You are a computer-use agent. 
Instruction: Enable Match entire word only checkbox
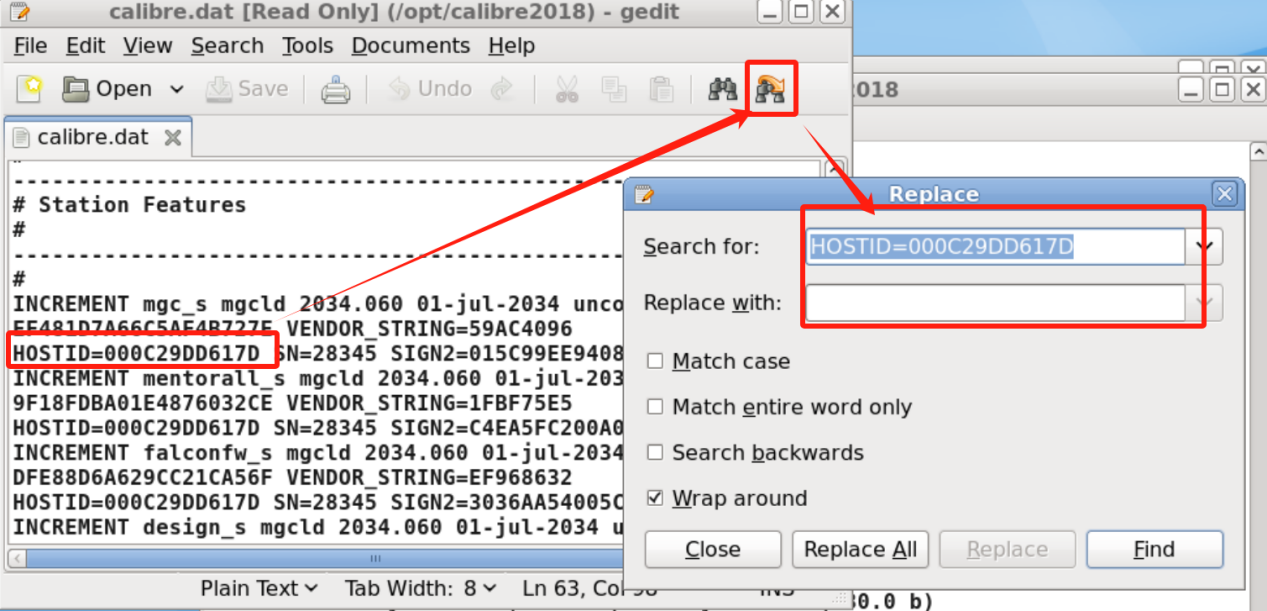click(x=655, y=407)
